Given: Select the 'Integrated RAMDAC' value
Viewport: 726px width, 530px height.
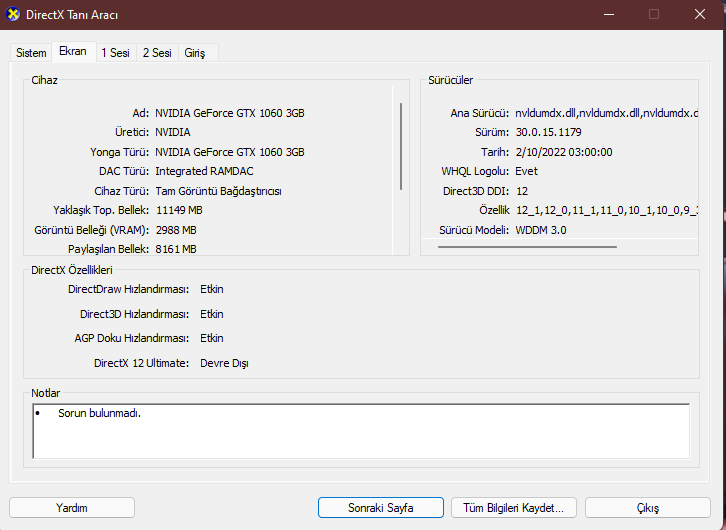Looking at the screenshot, I should [204, 171].
